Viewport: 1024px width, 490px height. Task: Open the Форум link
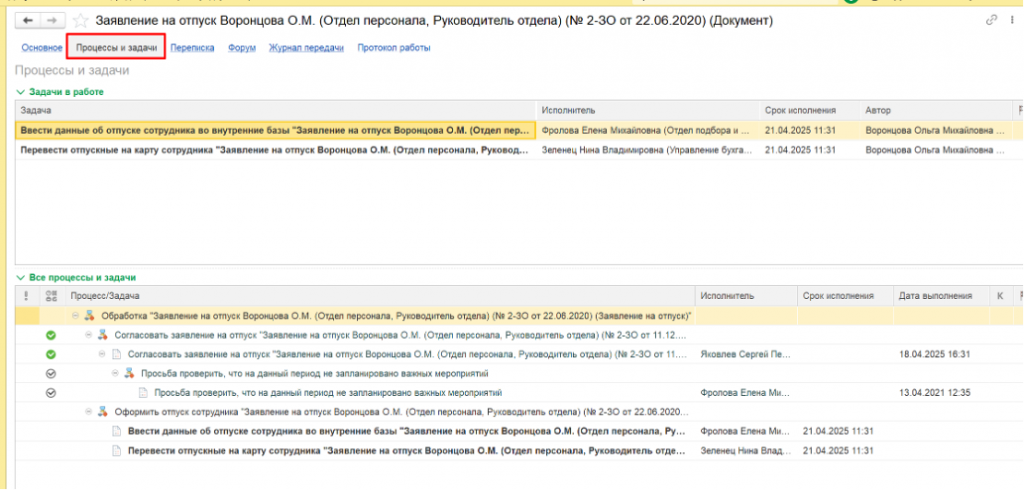click(241, 47)
